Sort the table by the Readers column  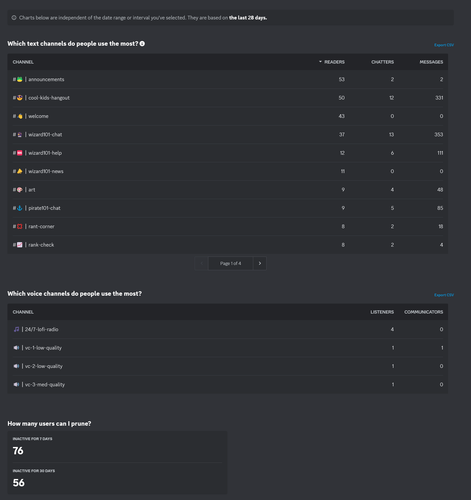pos(332,62)
